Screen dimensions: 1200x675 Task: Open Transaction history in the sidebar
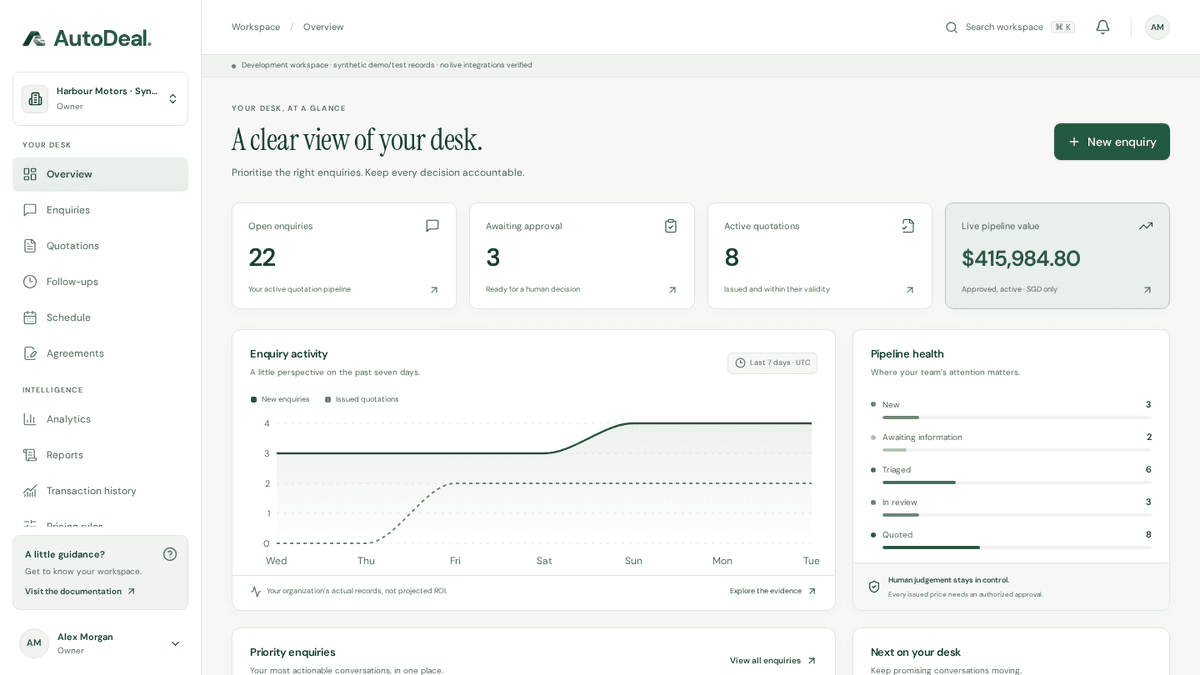point(100,491)
